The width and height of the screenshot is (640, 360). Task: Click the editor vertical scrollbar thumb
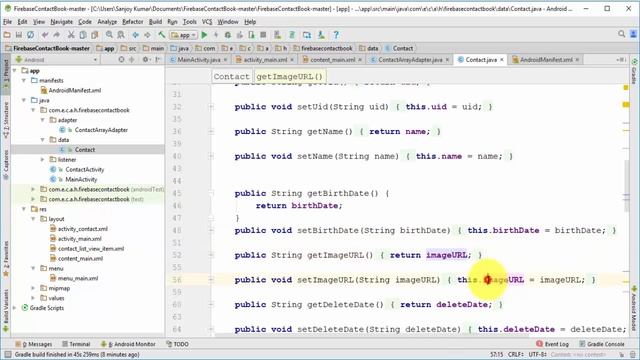(x=626, y=186)
